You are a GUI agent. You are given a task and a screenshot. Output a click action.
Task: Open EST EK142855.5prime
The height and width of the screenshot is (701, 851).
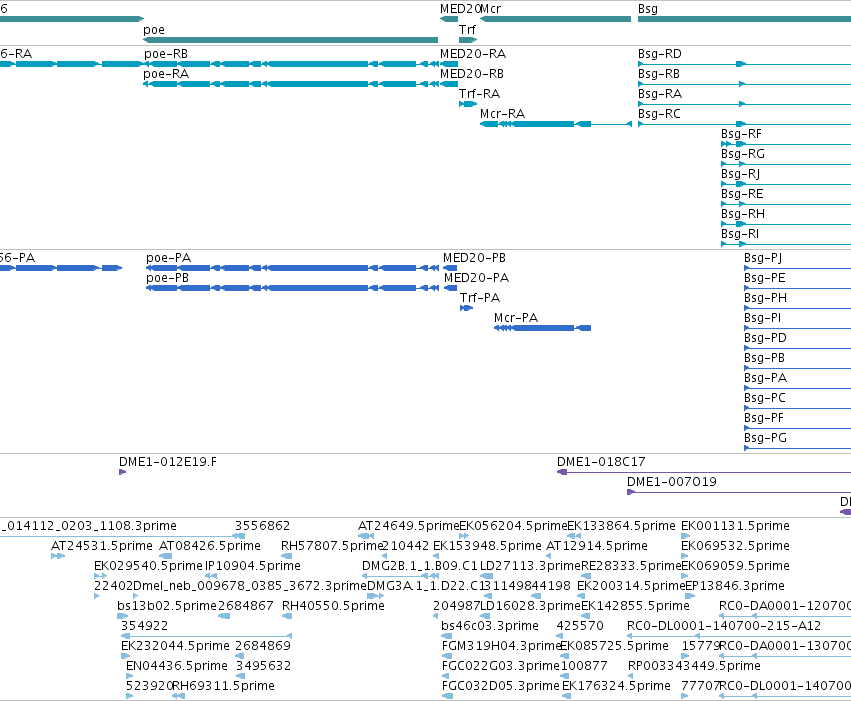pos(636,606)
